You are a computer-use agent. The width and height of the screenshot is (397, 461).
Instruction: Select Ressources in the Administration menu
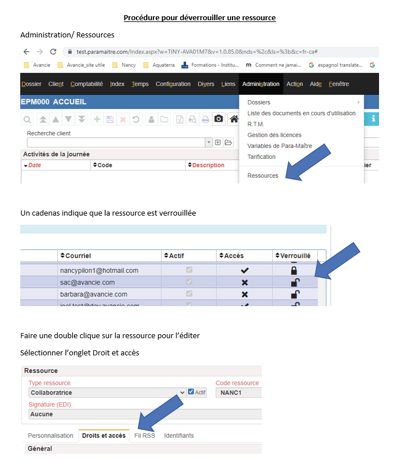[x=263, y=176]
